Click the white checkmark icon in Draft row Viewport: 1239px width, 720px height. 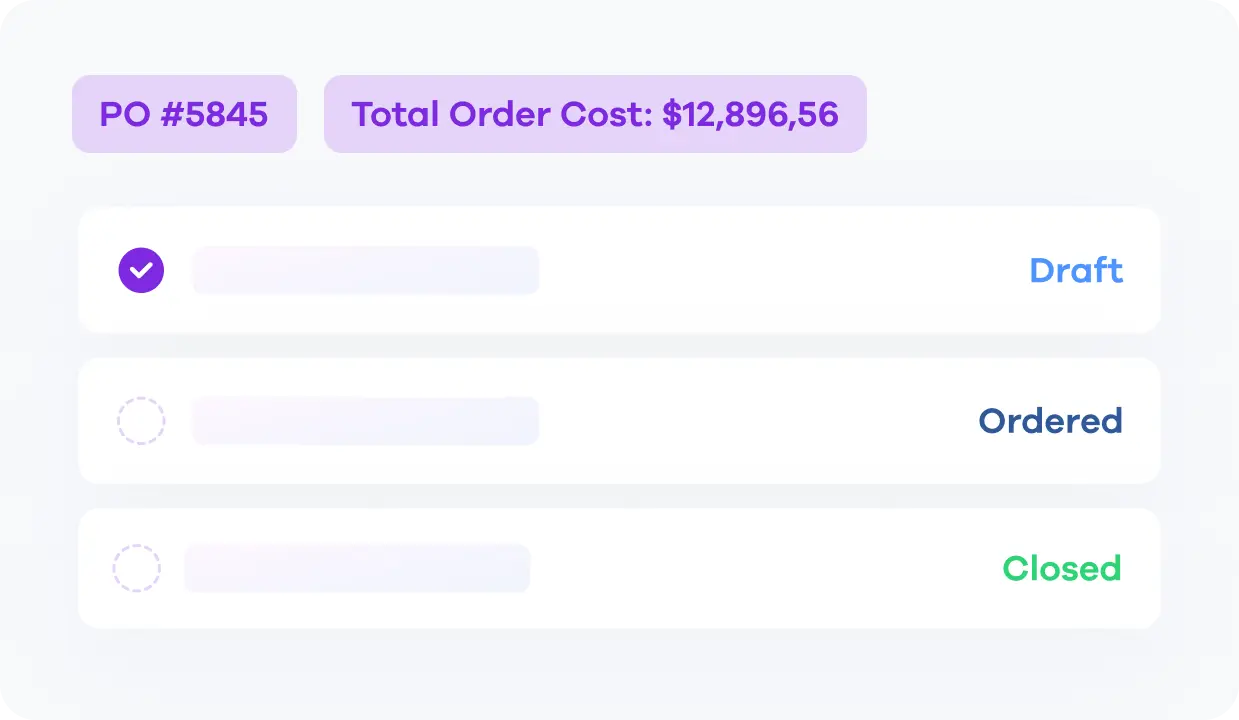point(142,270)
